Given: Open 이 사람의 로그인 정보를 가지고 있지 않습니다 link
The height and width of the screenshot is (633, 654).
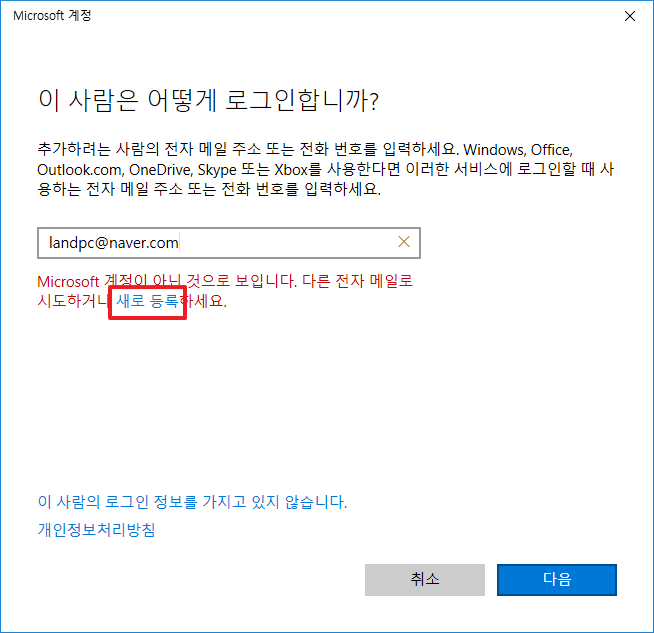Looking at the screenshot, I should pyautogui.click(x=192, y=502).
